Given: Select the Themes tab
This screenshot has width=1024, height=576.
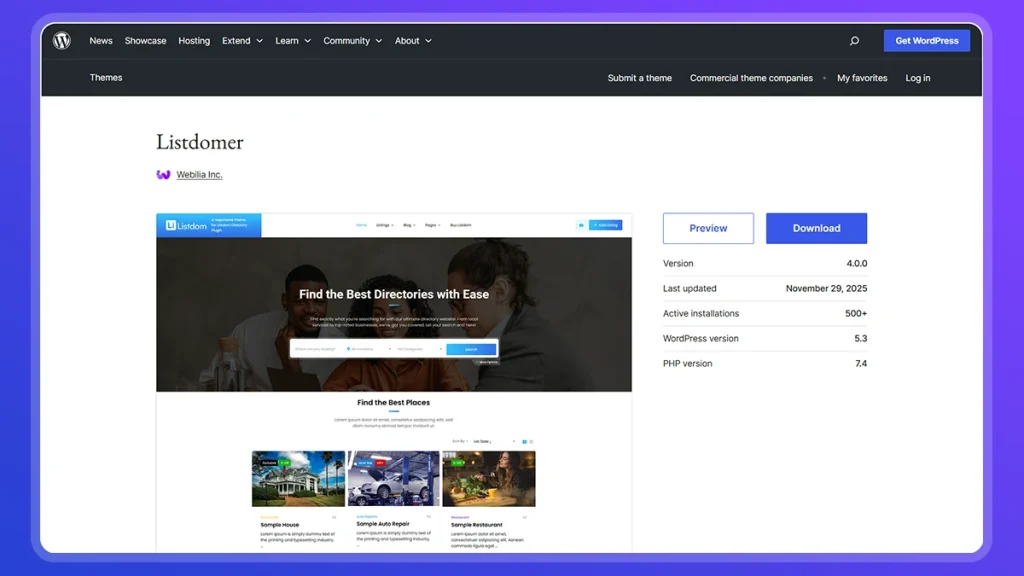Looking at the screenshot, I should tap(105, 77).
